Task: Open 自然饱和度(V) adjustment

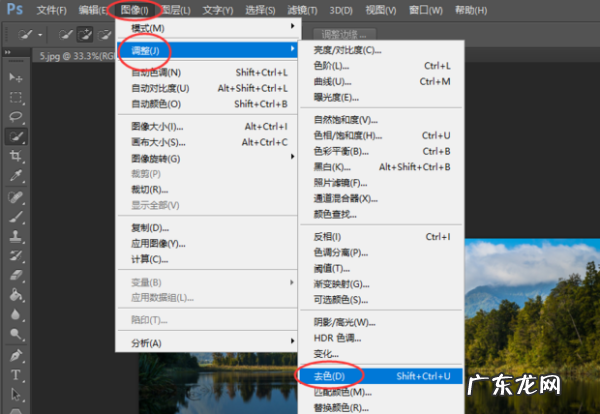Action: 381,120
